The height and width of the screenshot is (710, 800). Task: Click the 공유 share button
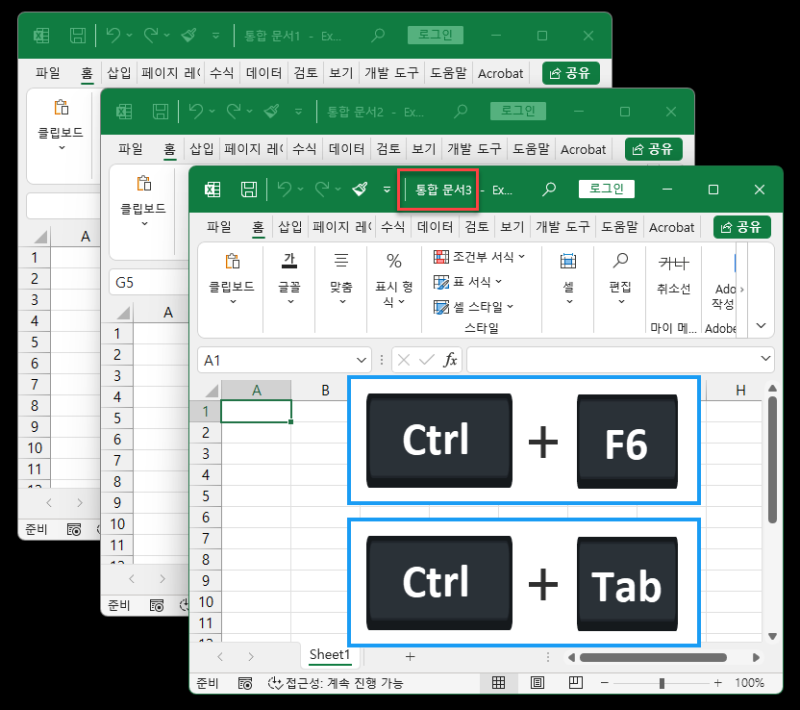tap(741, 227)
